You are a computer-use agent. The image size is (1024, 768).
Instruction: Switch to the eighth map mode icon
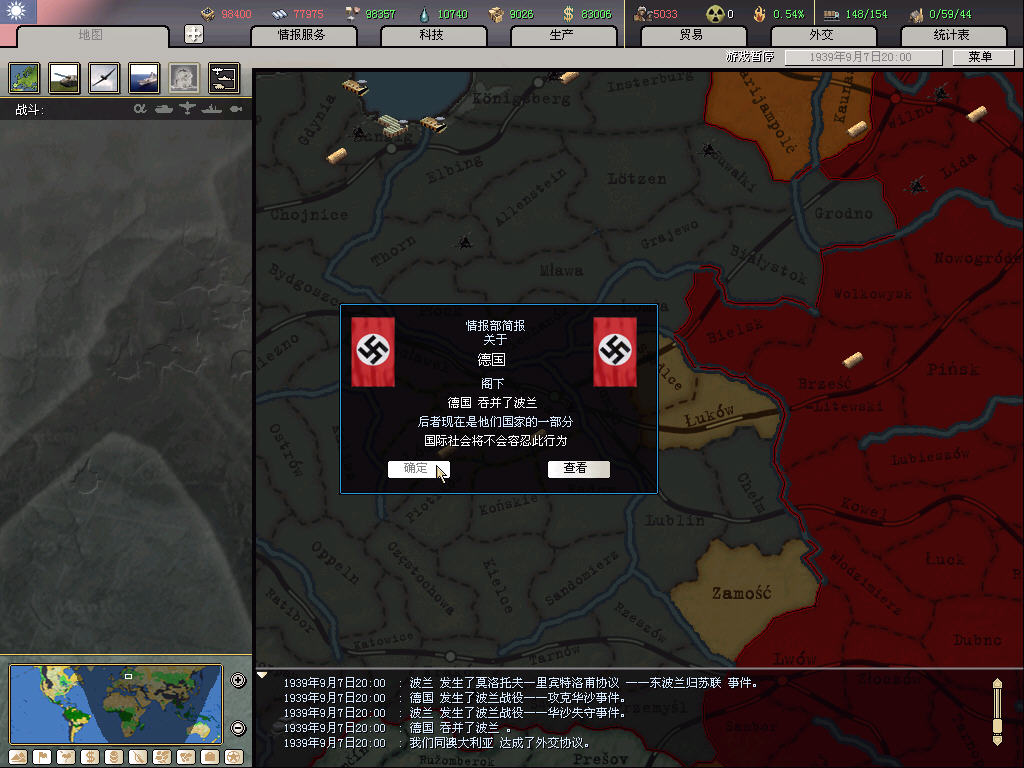point(186,757)
